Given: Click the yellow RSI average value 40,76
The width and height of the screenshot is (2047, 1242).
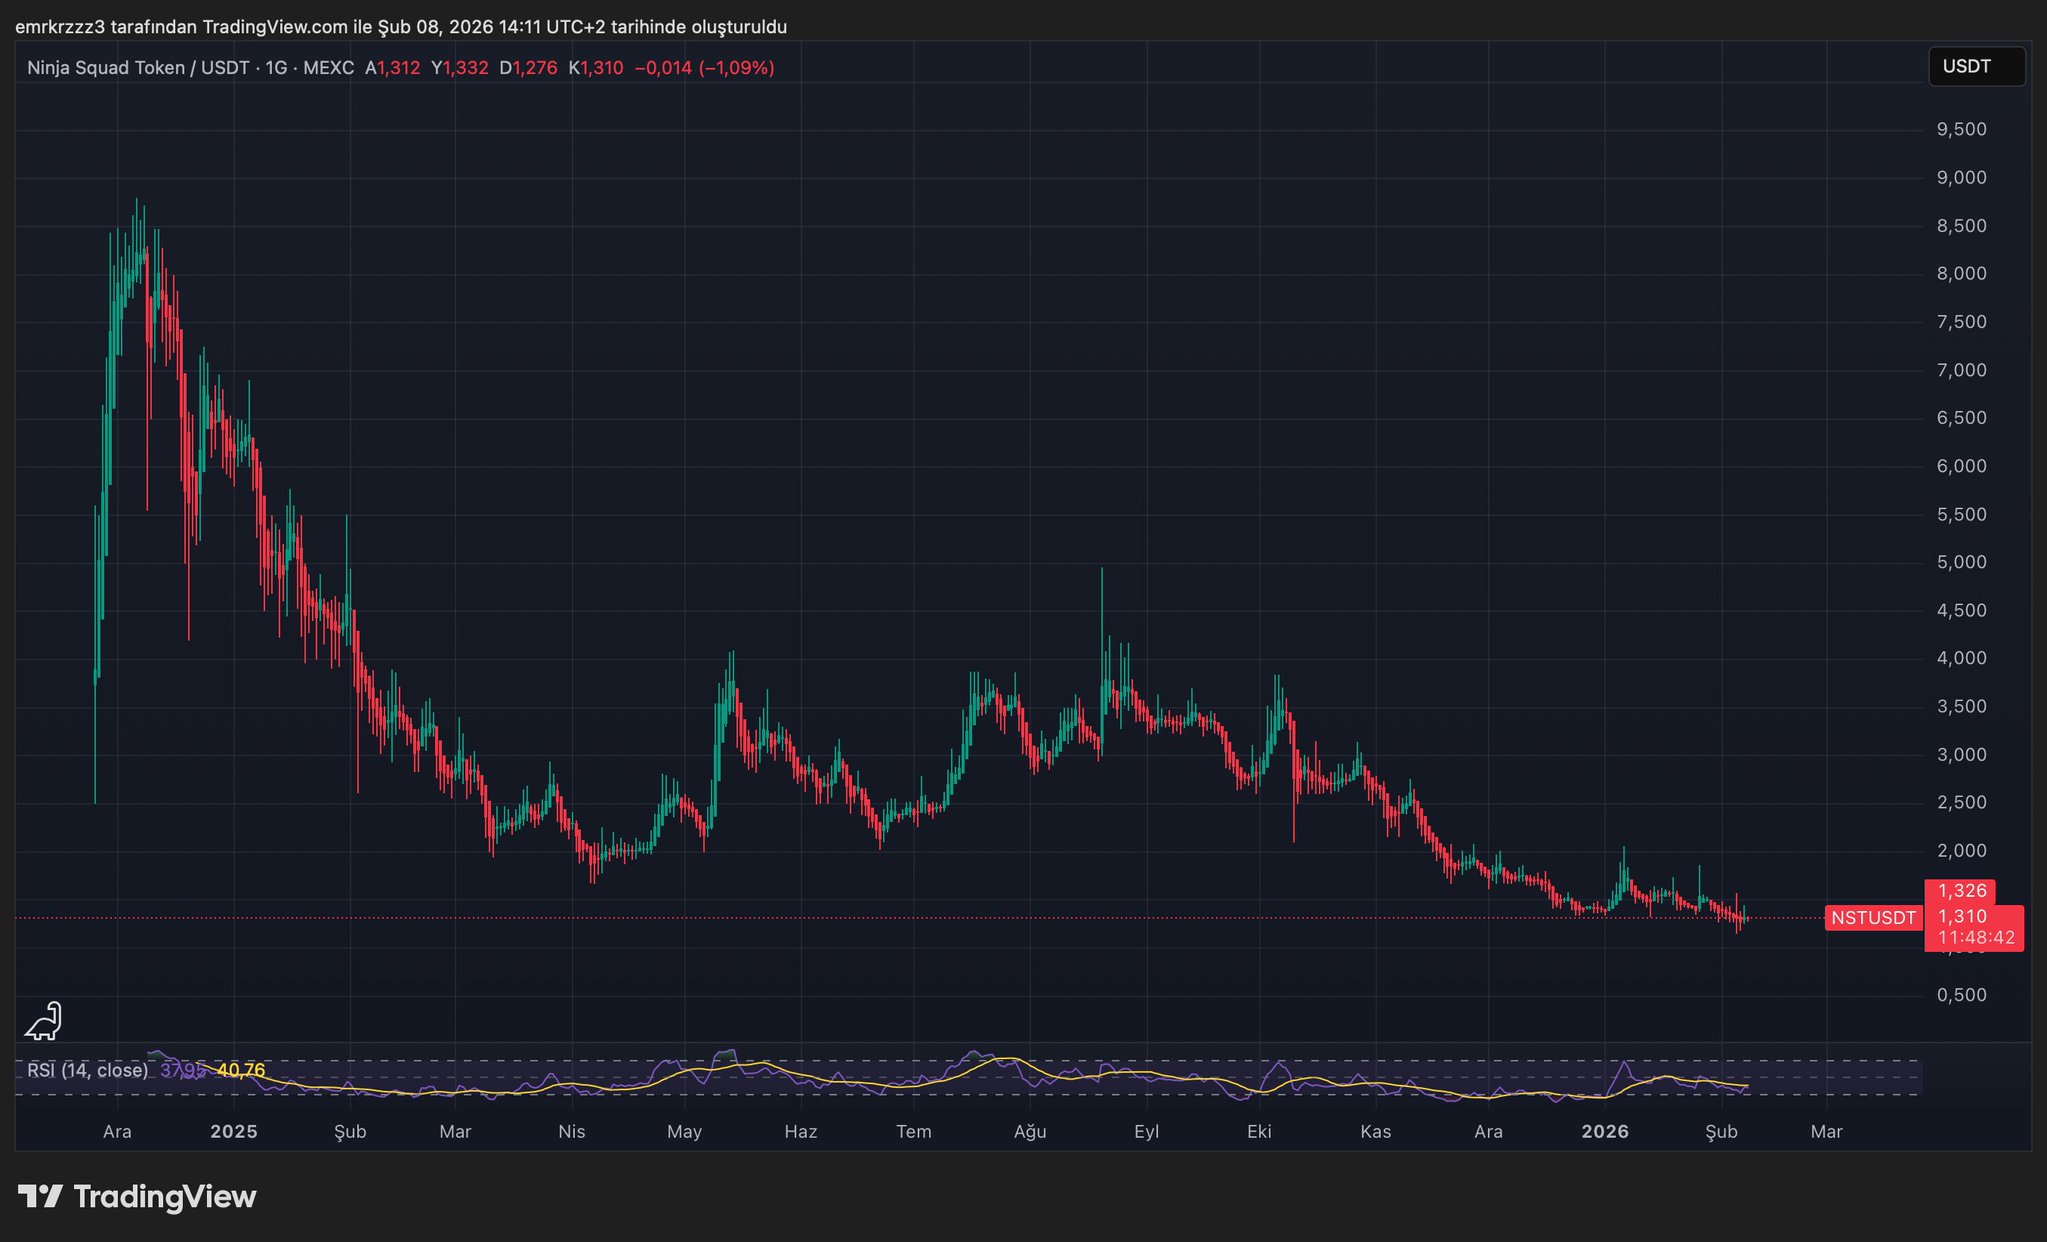Looking at the screenshot, I should pyautogui.click(x=241, y=1071).
